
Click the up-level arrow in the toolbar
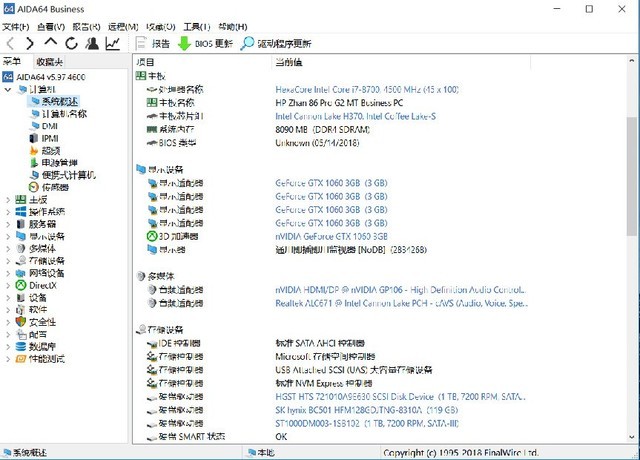[51, 42]
